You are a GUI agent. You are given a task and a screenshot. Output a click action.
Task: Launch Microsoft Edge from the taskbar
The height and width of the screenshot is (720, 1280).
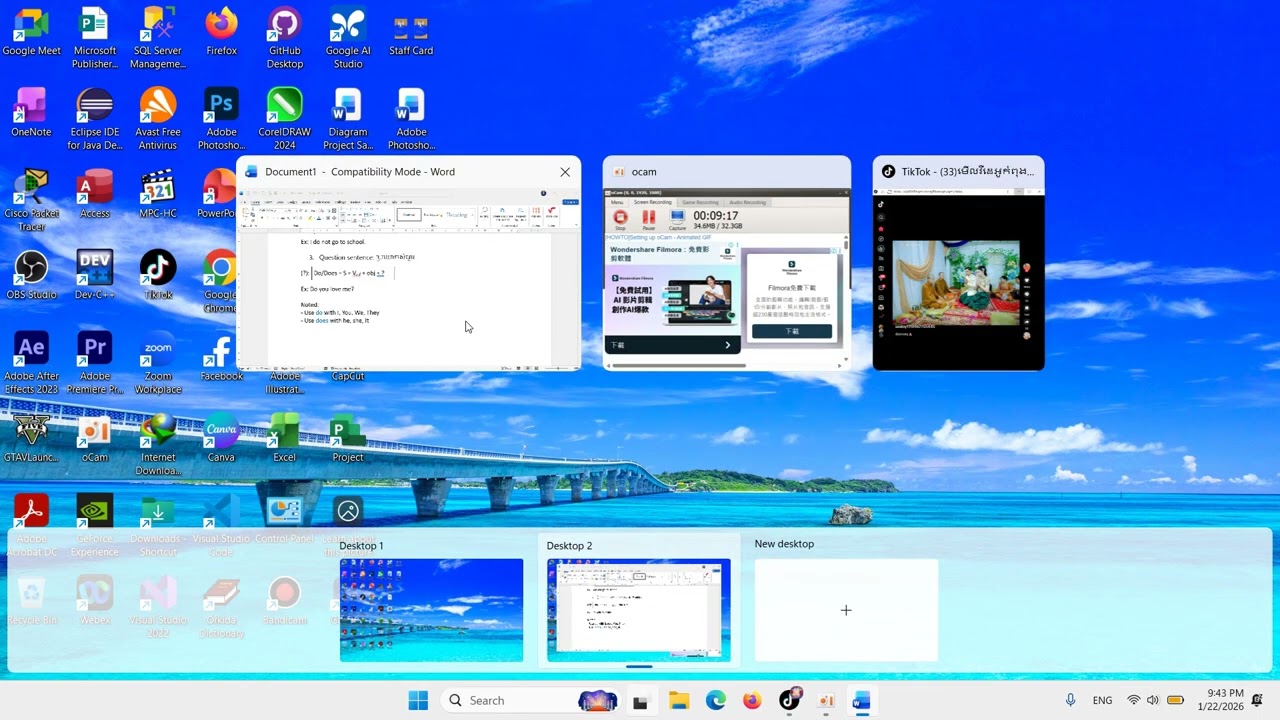716,701
